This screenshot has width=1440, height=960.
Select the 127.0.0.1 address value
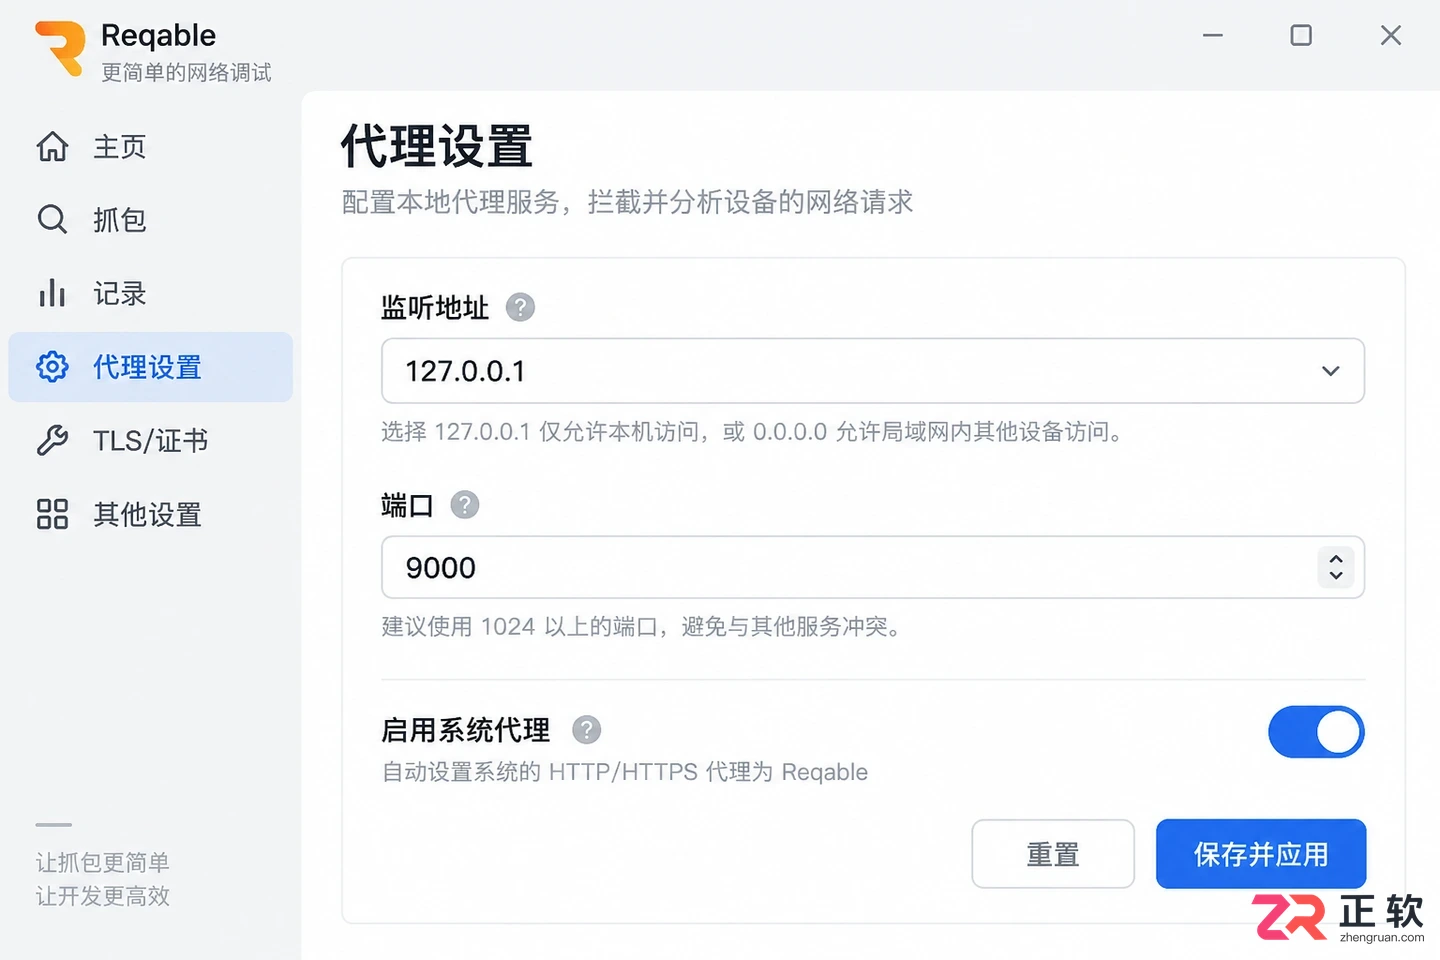[x=465, y=371]
